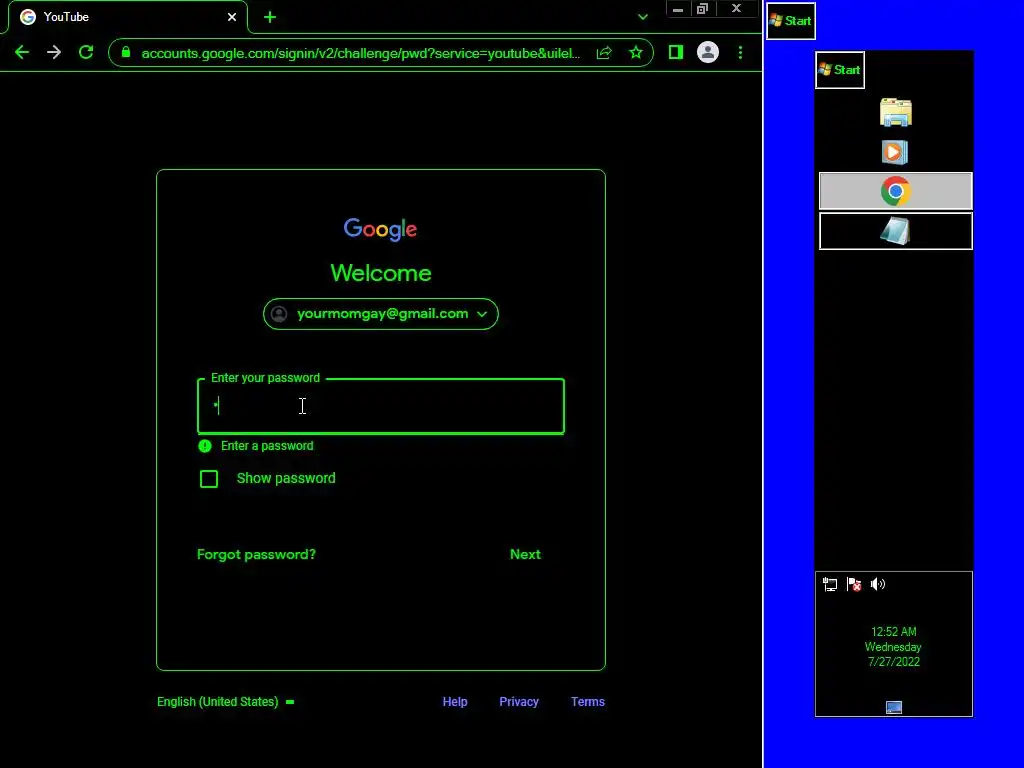The height and width of the screenshot is (768, 1024).
Task: Open a new tab with the plus button
Action: pos(270,18)
